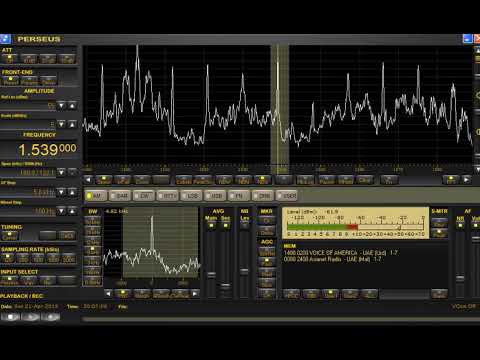Select the bottom BW filter button
Image resolution: width=480 pixels, height=360 pixels.
pos(92,282)
